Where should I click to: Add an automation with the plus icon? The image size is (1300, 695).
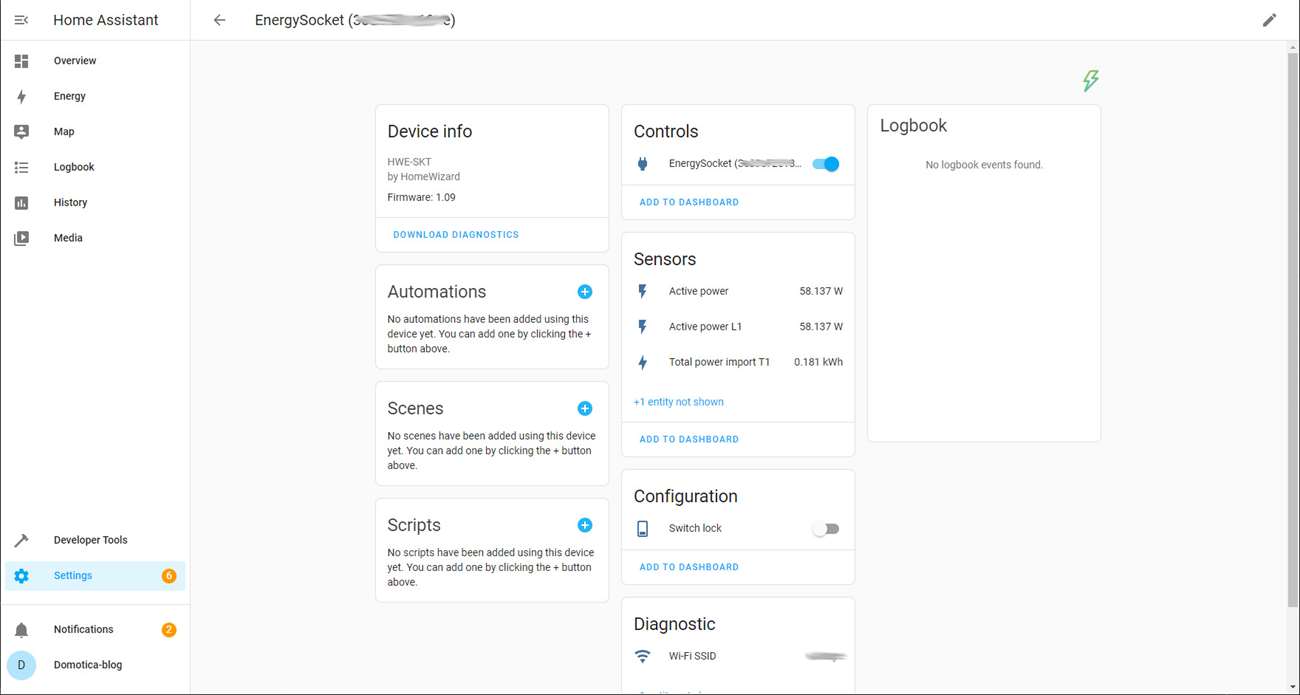coord(585,292)
